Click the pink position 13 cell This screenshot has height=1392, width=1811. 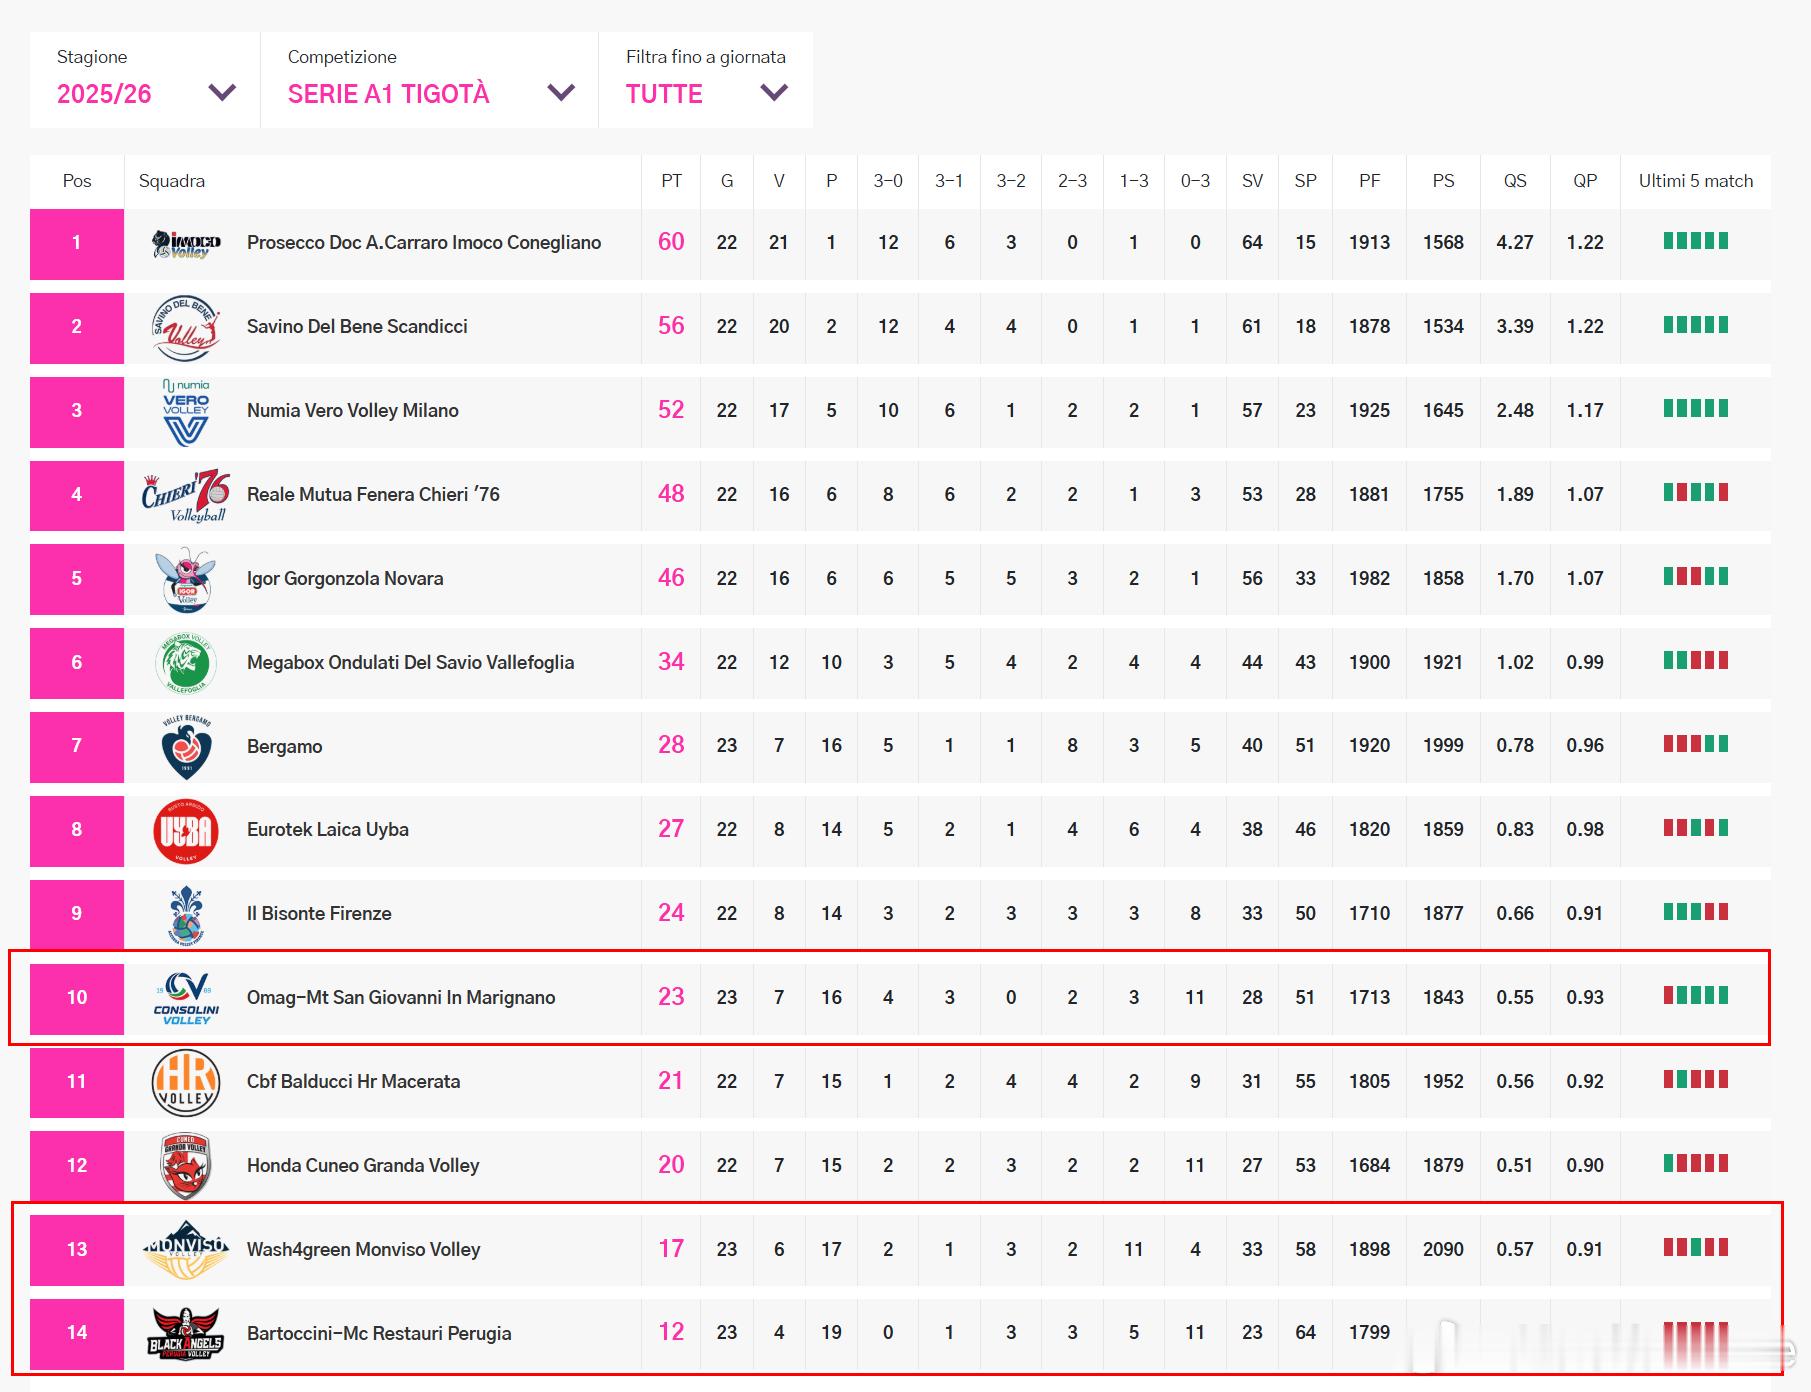coord(77,1249)
